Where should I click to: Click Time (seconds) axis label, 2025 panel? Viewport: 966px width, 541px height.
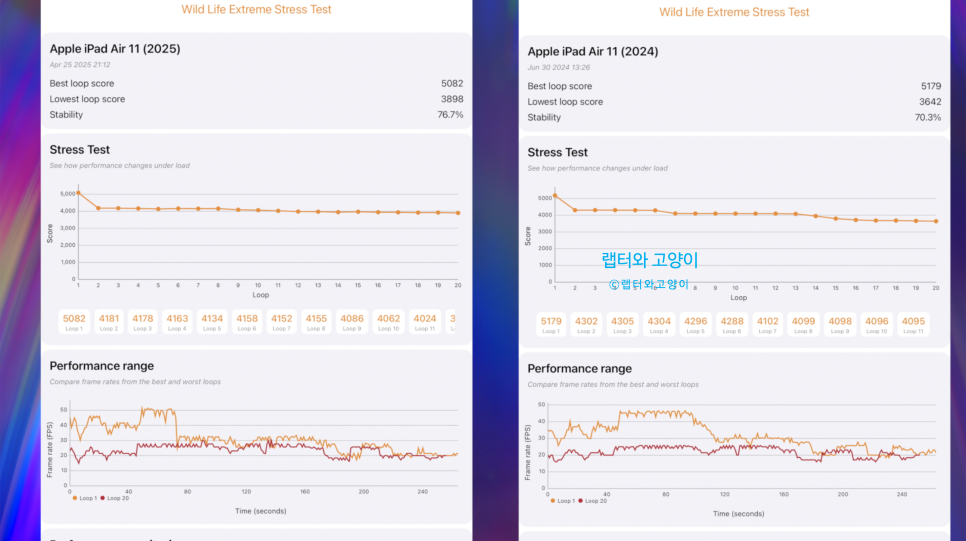click(261, 511)
